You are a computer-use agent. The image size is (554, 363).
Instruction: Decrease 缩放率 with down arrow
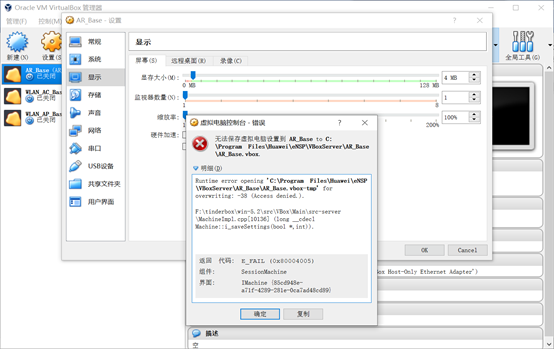click(474, 119)
